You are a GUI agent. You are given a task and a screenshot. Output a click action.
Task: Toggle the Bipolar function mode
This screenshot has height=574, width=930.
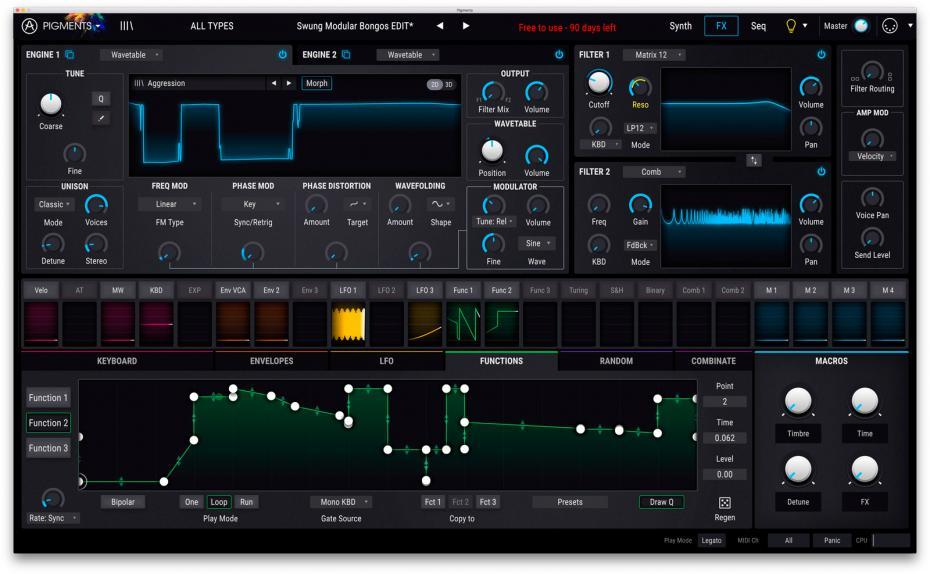(x=123, y=502)
